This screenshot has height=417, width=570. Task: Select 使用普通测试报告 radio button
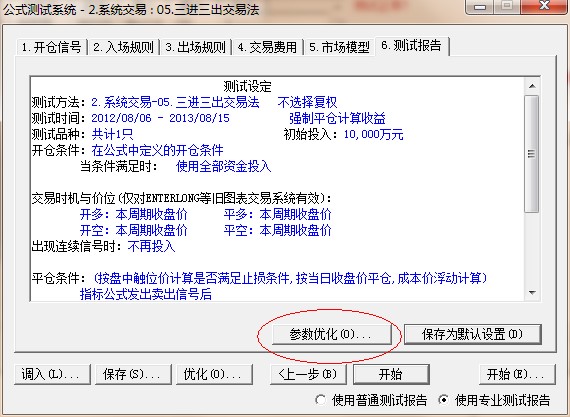[371, 400]
